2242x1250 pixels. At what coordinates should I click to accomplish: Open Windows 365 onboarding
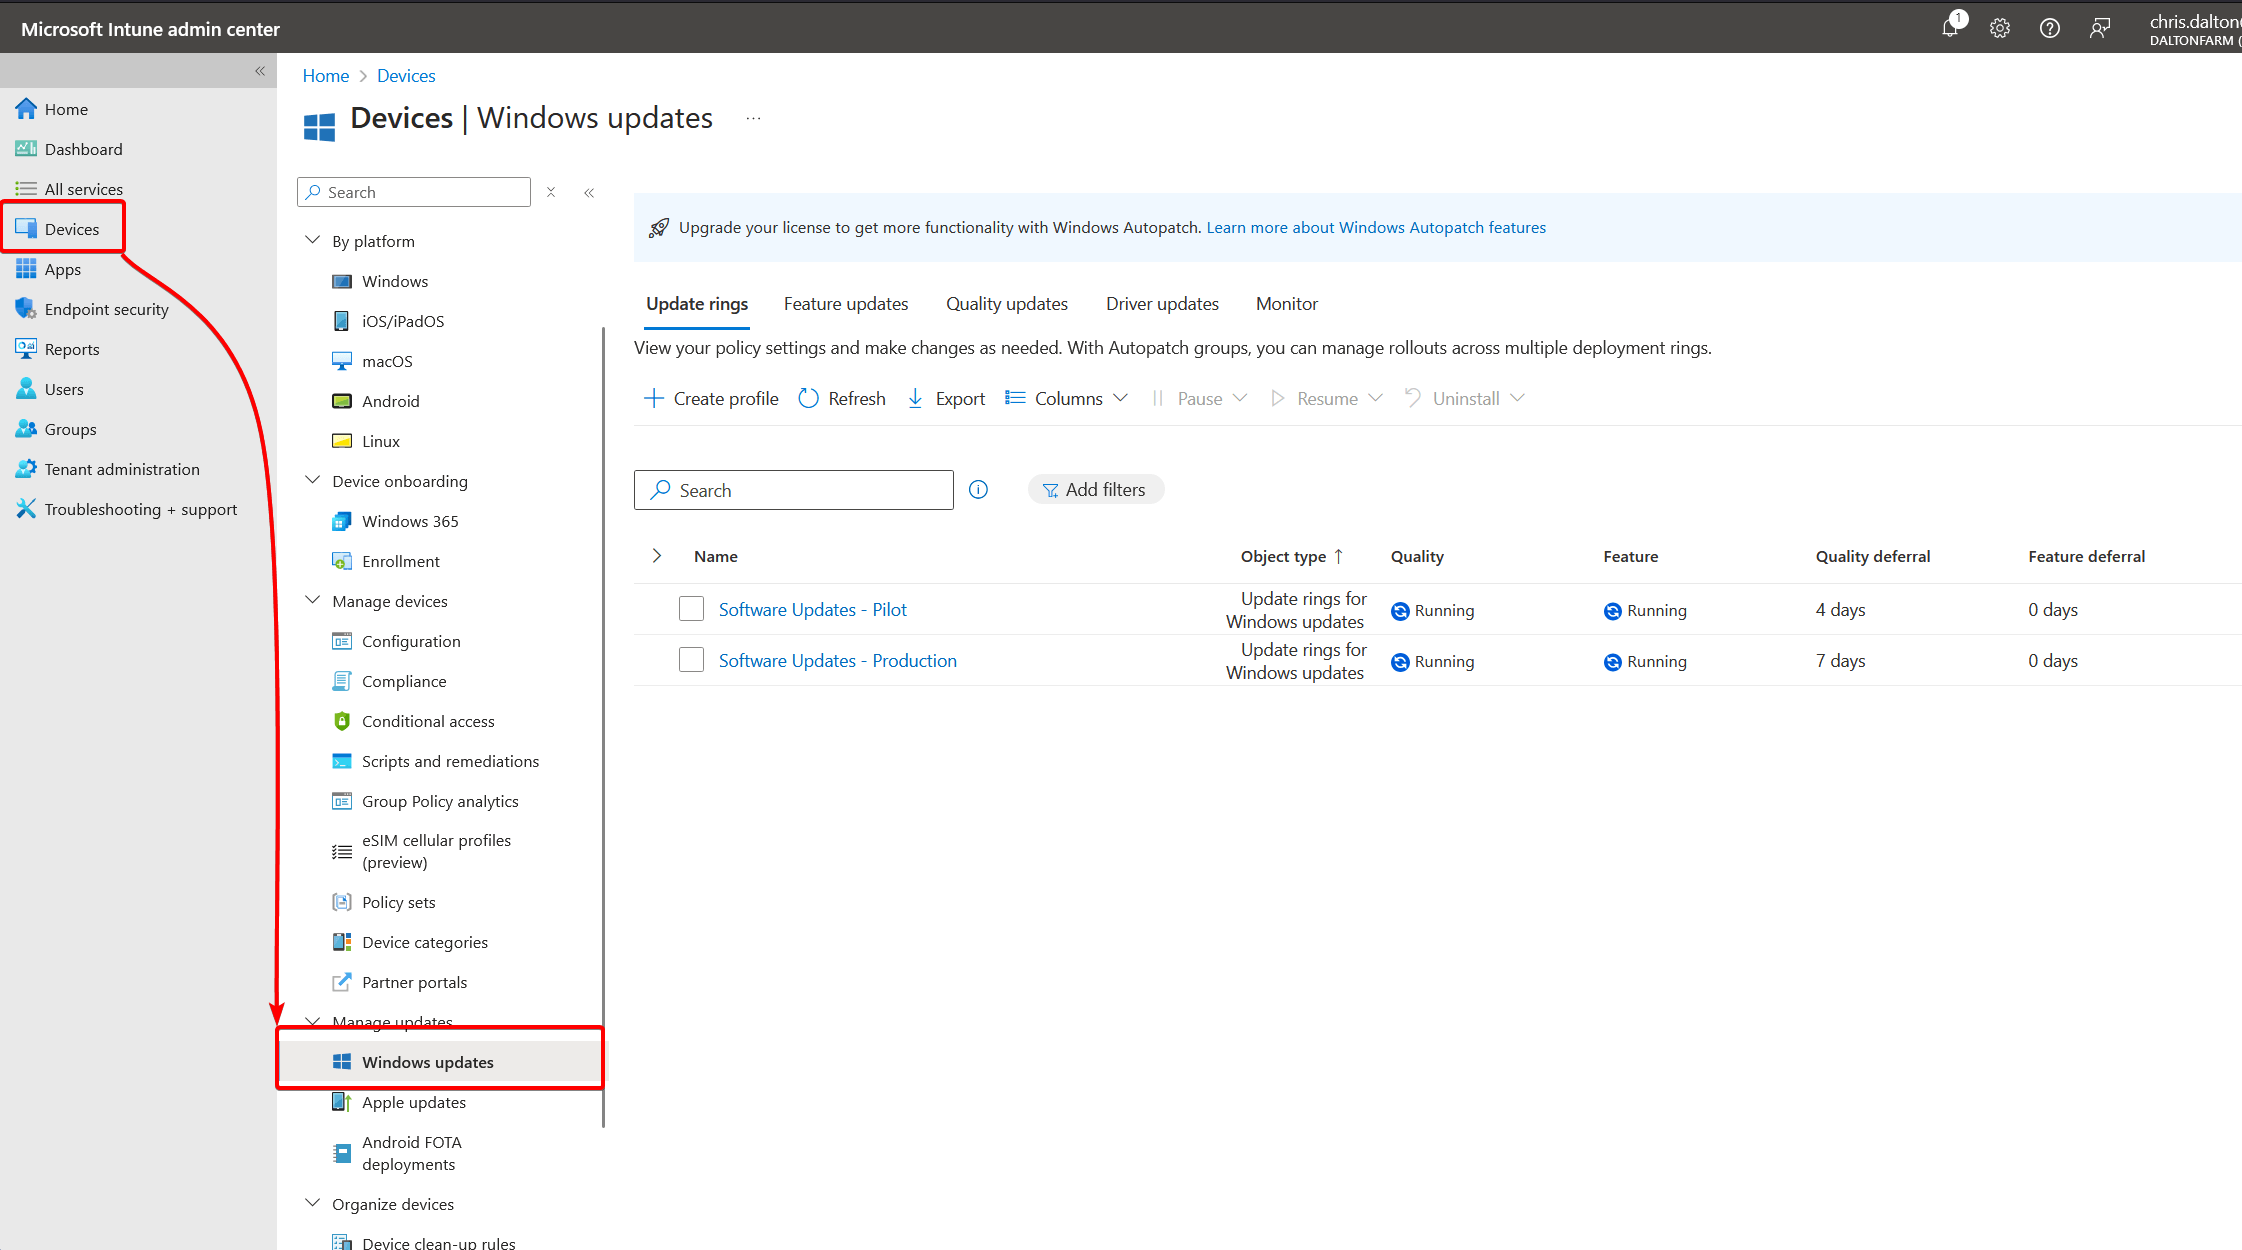410,521
